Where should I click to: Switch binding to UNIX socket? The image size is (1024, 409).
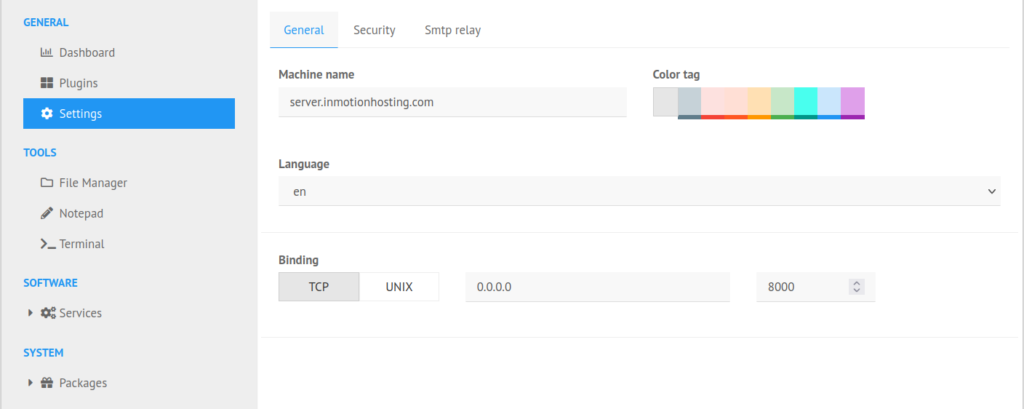(x=399, y=287)
